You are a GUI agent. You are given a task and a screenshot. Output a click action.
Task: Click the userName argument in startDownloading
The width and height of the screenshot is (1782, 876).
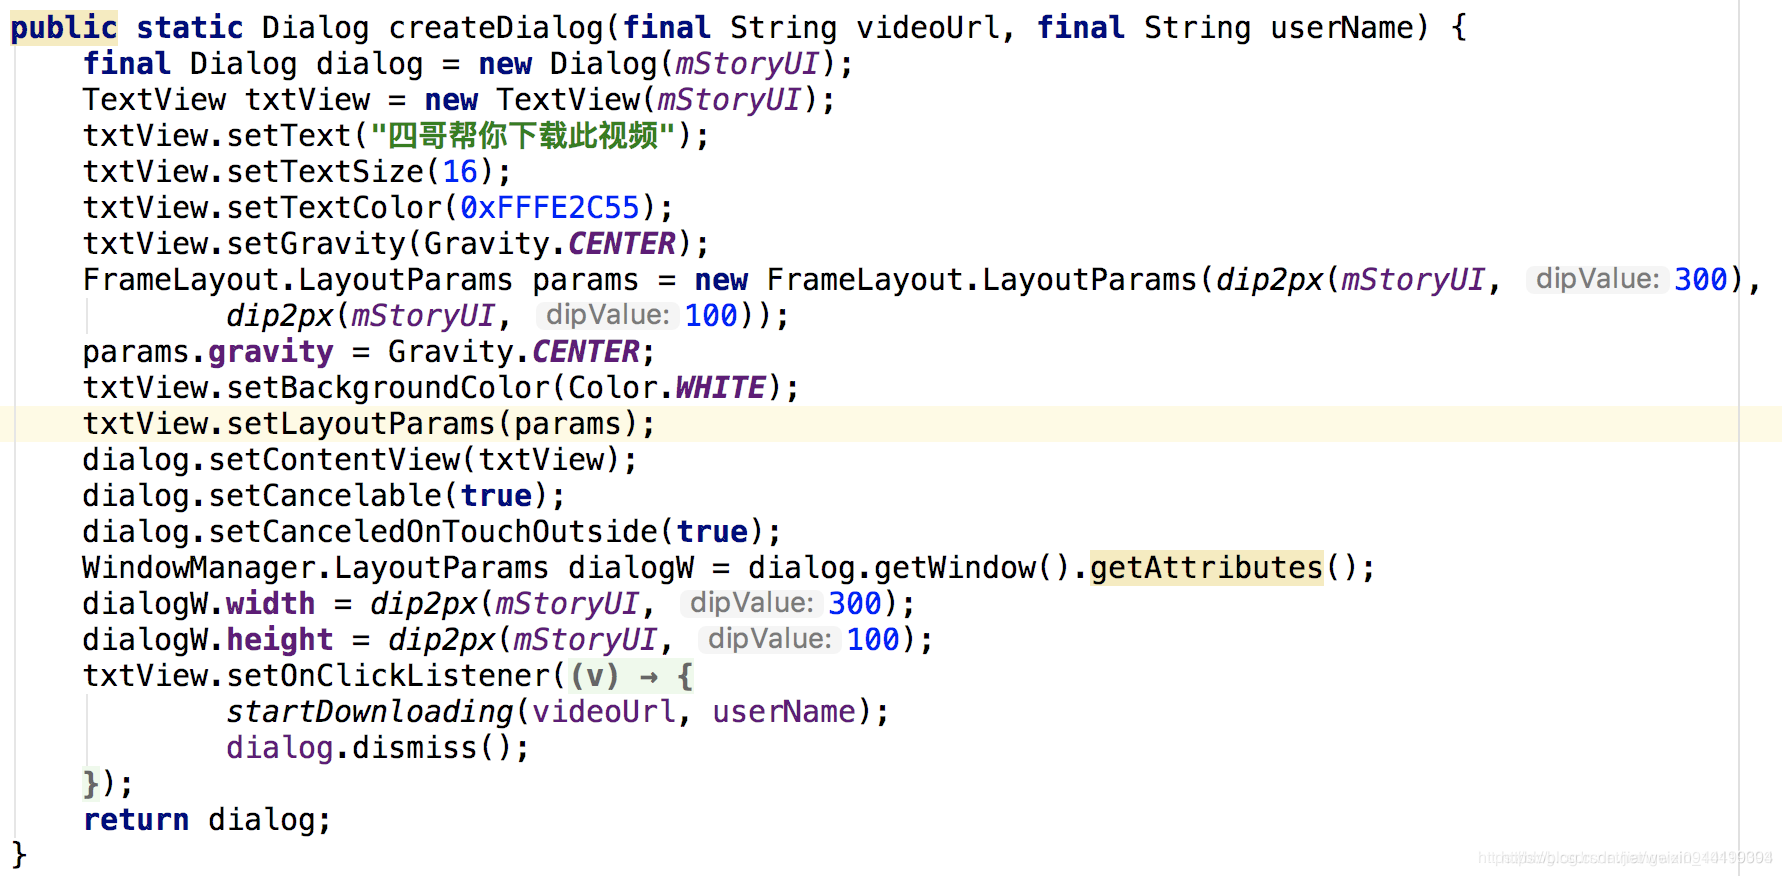pos(784,711)
